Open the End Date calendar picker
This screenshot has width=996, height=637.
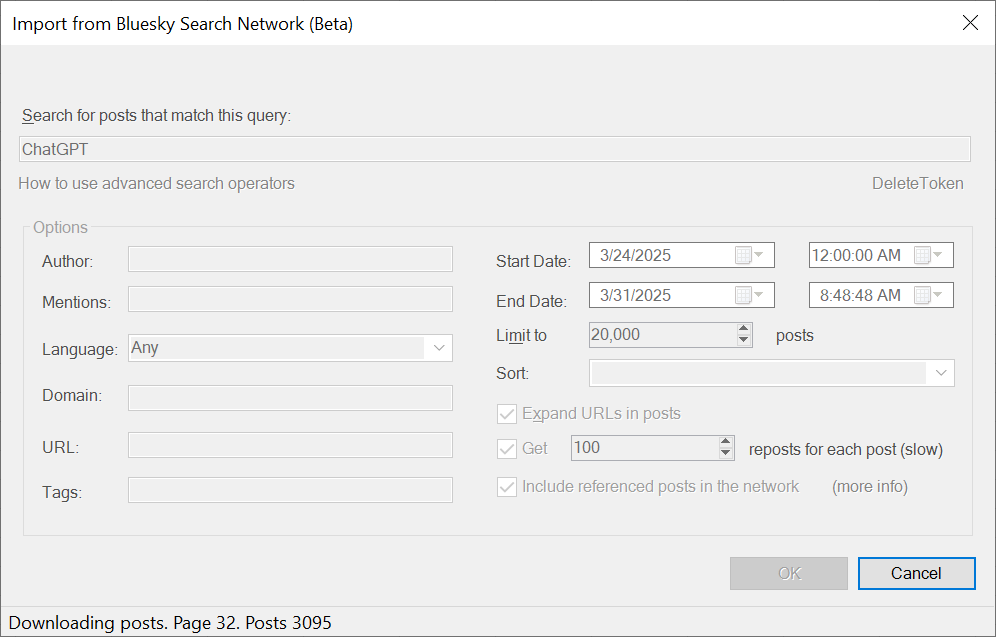pos(748,295)
